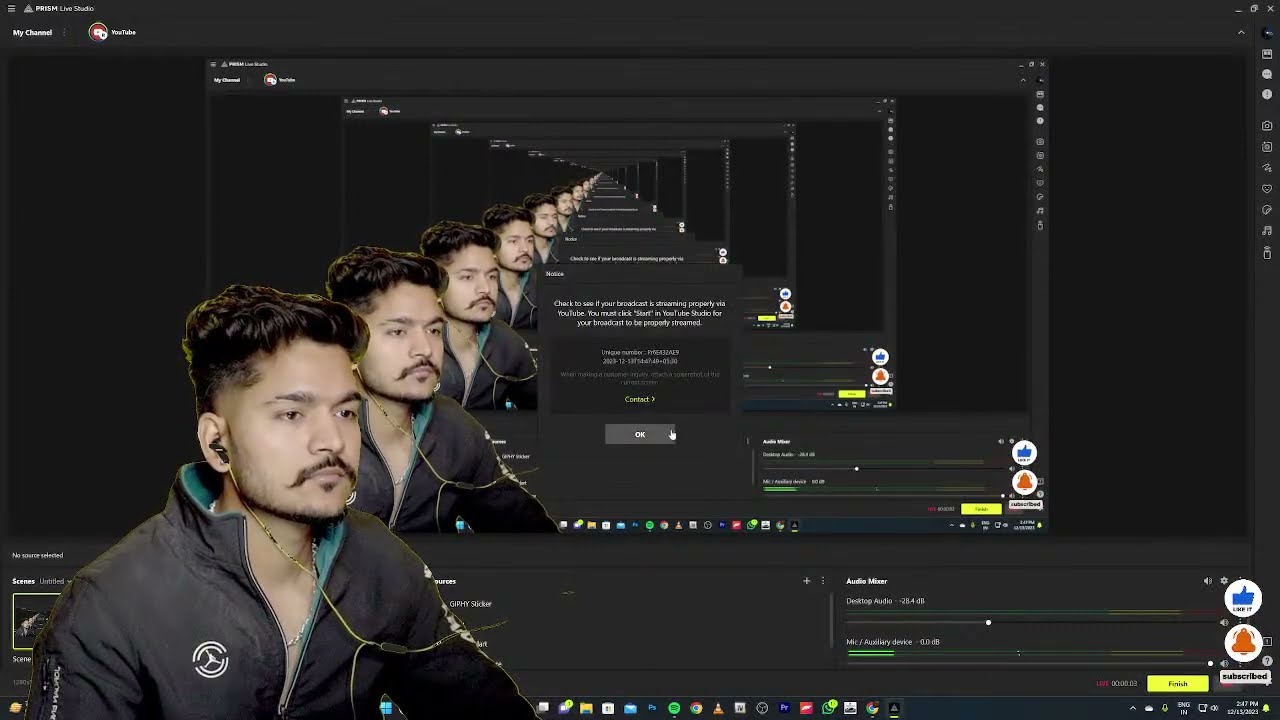Viewport: 1280px width, 720px height.
Task: Open VLC media player from taskbar
Action: (x=718, y=708)
